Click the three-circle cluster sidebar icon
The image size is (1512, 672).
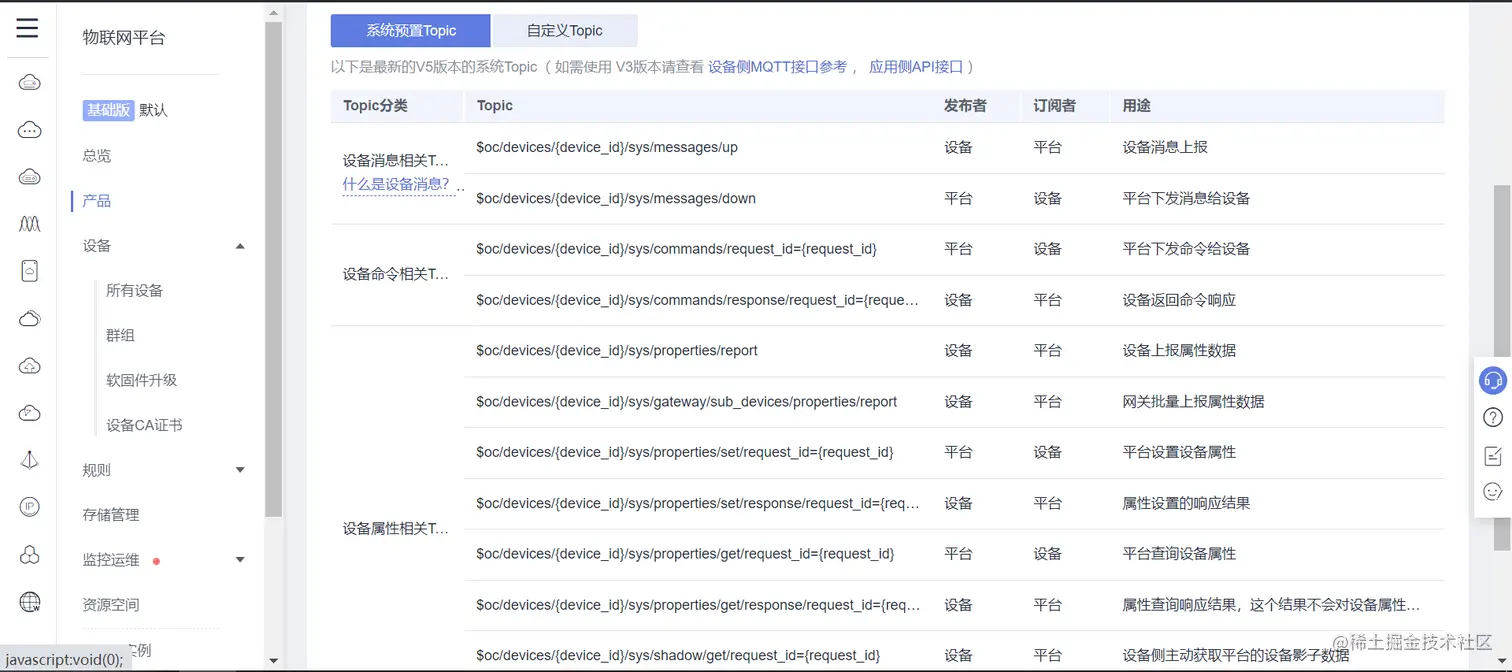point(30,555)
